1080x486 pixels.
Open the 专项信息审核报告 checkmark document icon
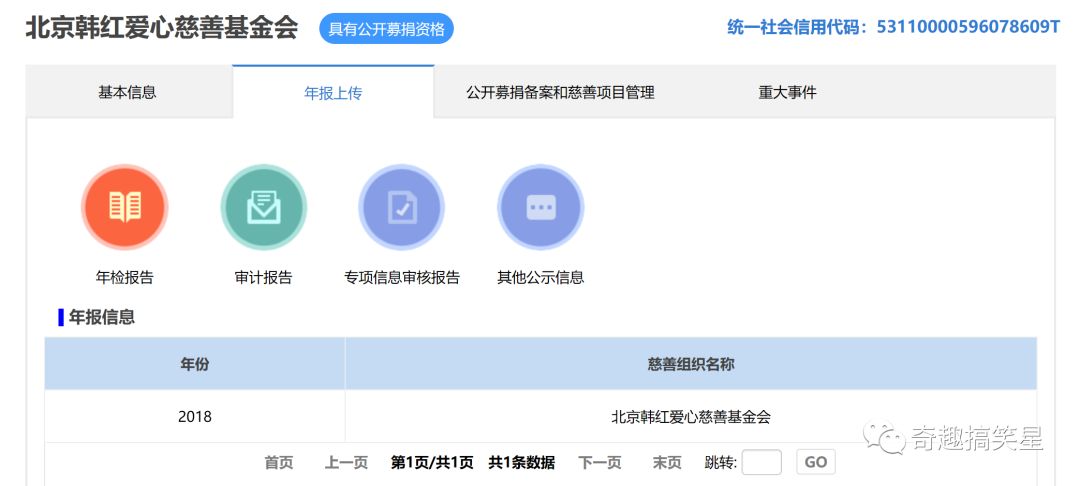pyautogui.click(x=402, y=207)
